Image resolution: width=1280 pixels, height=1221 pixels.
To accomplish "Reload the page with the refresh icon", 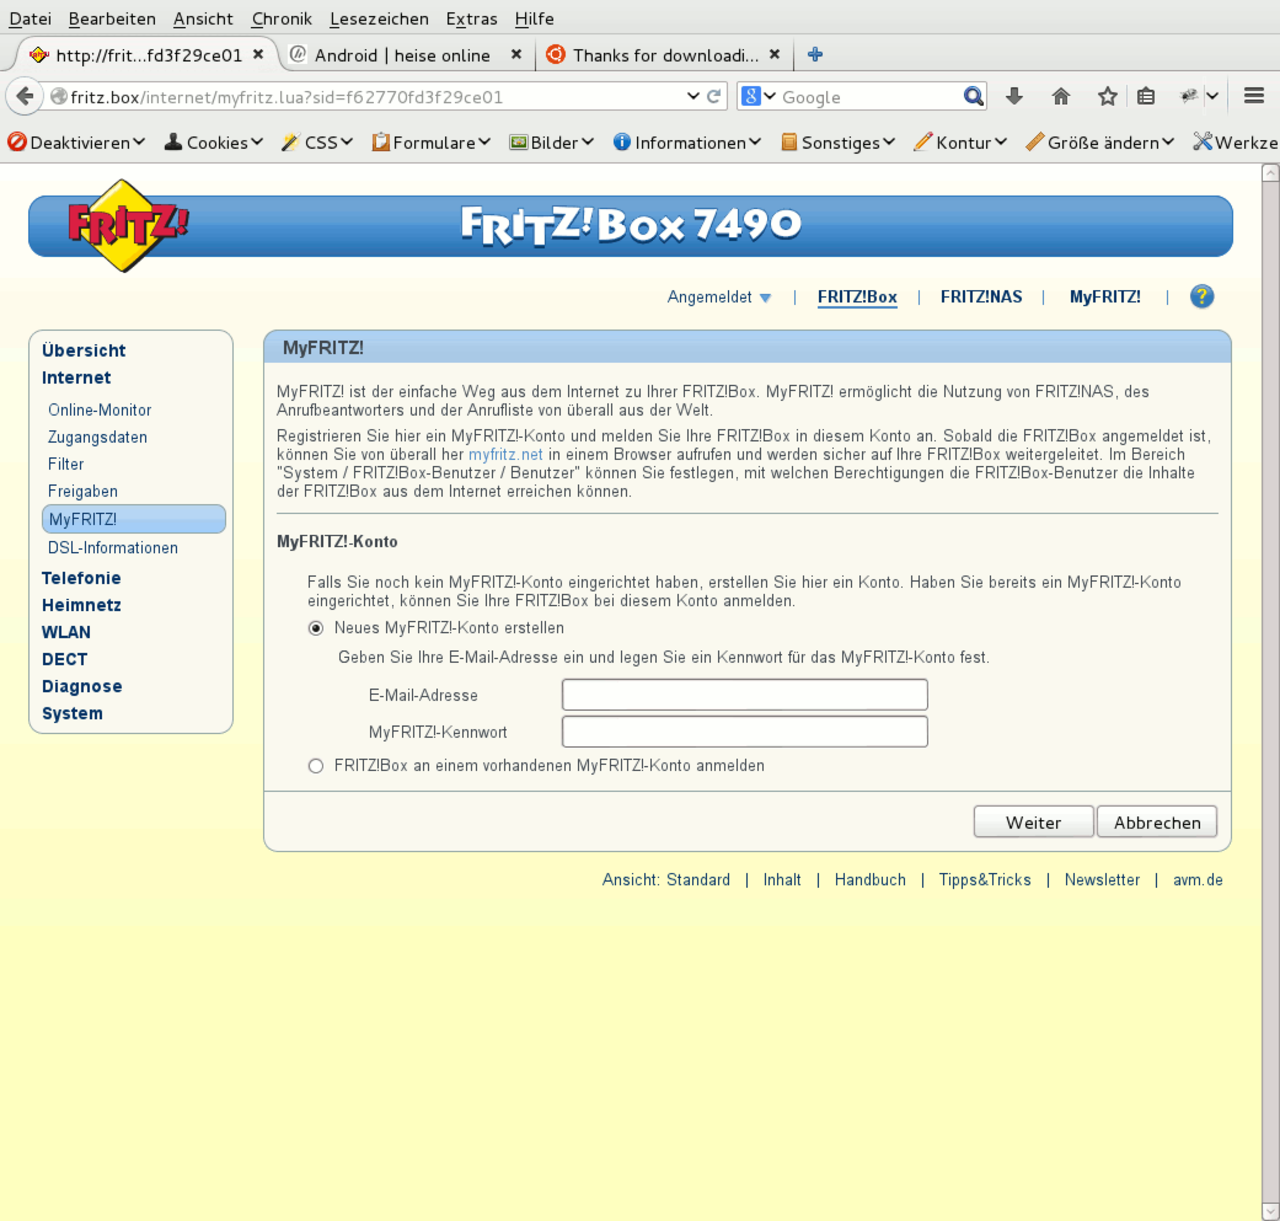I will 714,96.
